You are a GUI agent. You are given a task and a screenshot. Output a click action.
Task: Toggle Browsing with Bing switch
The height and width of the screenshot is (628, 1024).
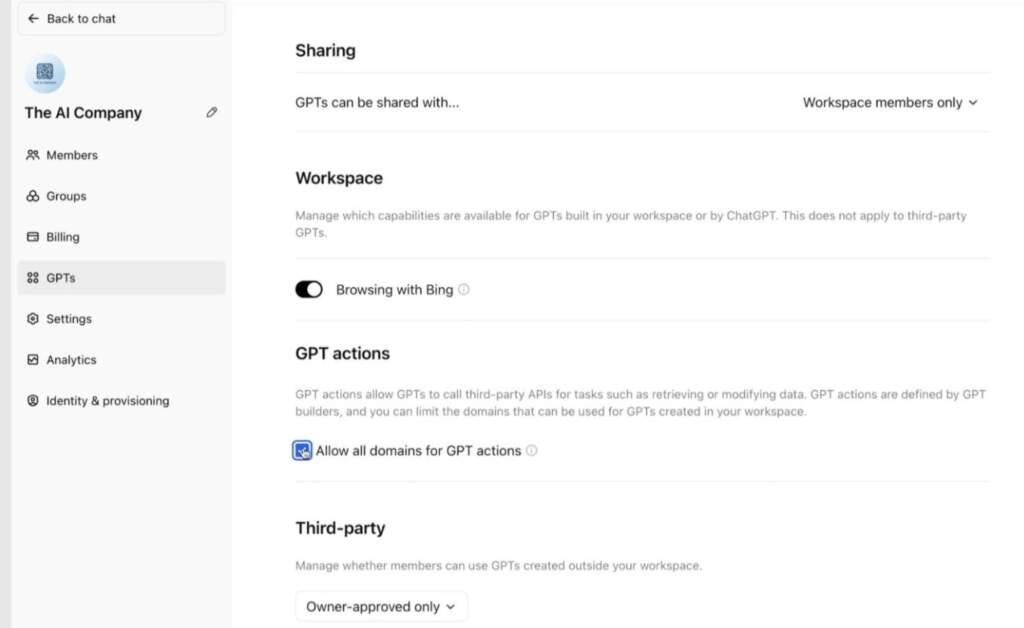pyautogui.click(x=309, y=289)
